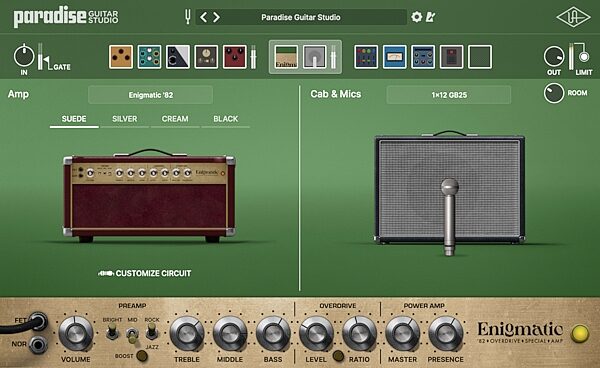Select the blue meter rack effect
This screenshot has width=600, height=368.
395,57
